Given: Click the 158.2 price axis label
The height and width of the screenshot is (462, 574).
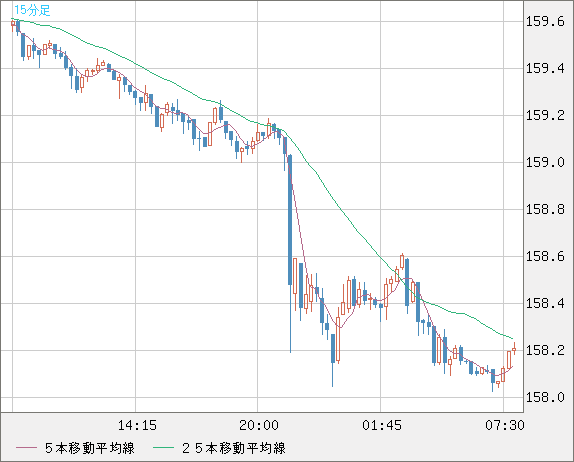Looking at the screenshot, I should click(545, 351).
